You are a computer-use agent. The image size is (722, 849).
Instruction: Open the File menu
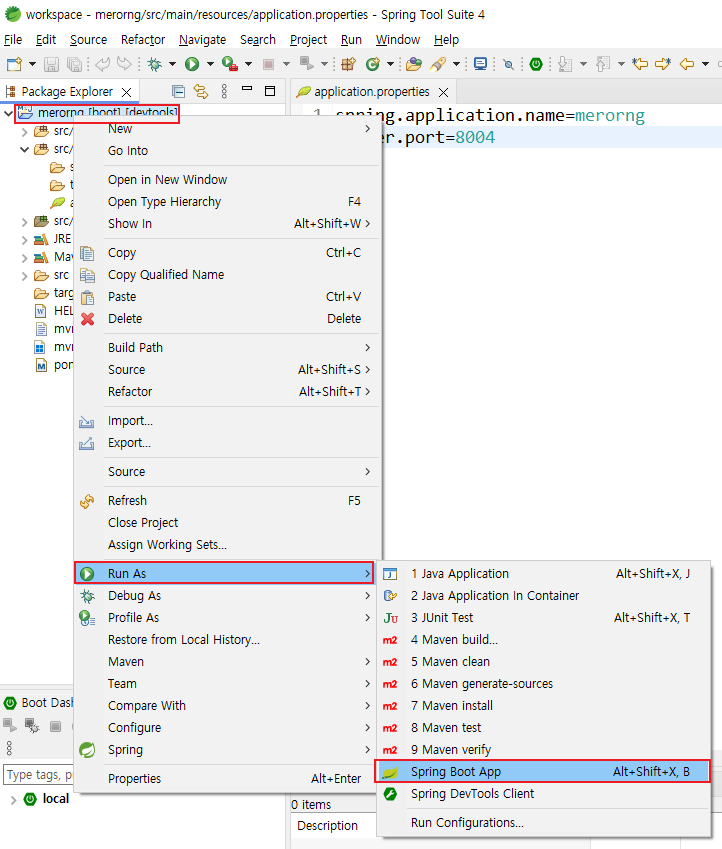[13, 40]
